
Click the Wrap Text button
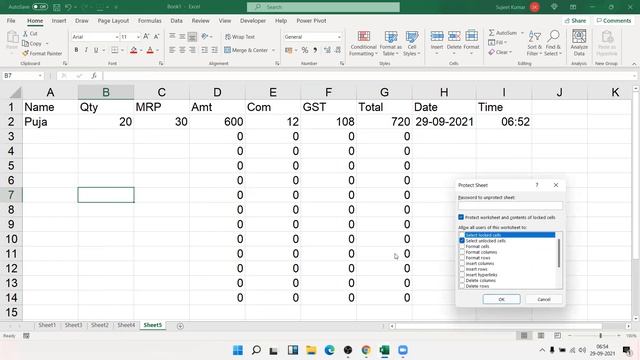[240, 37]
